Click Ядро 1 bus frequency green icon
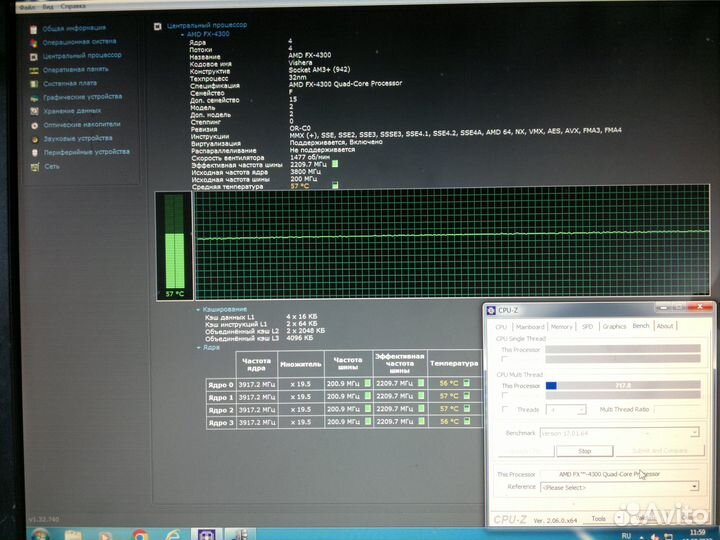Image resolution: width=720 pixels, height=540 pixels. 368,396
